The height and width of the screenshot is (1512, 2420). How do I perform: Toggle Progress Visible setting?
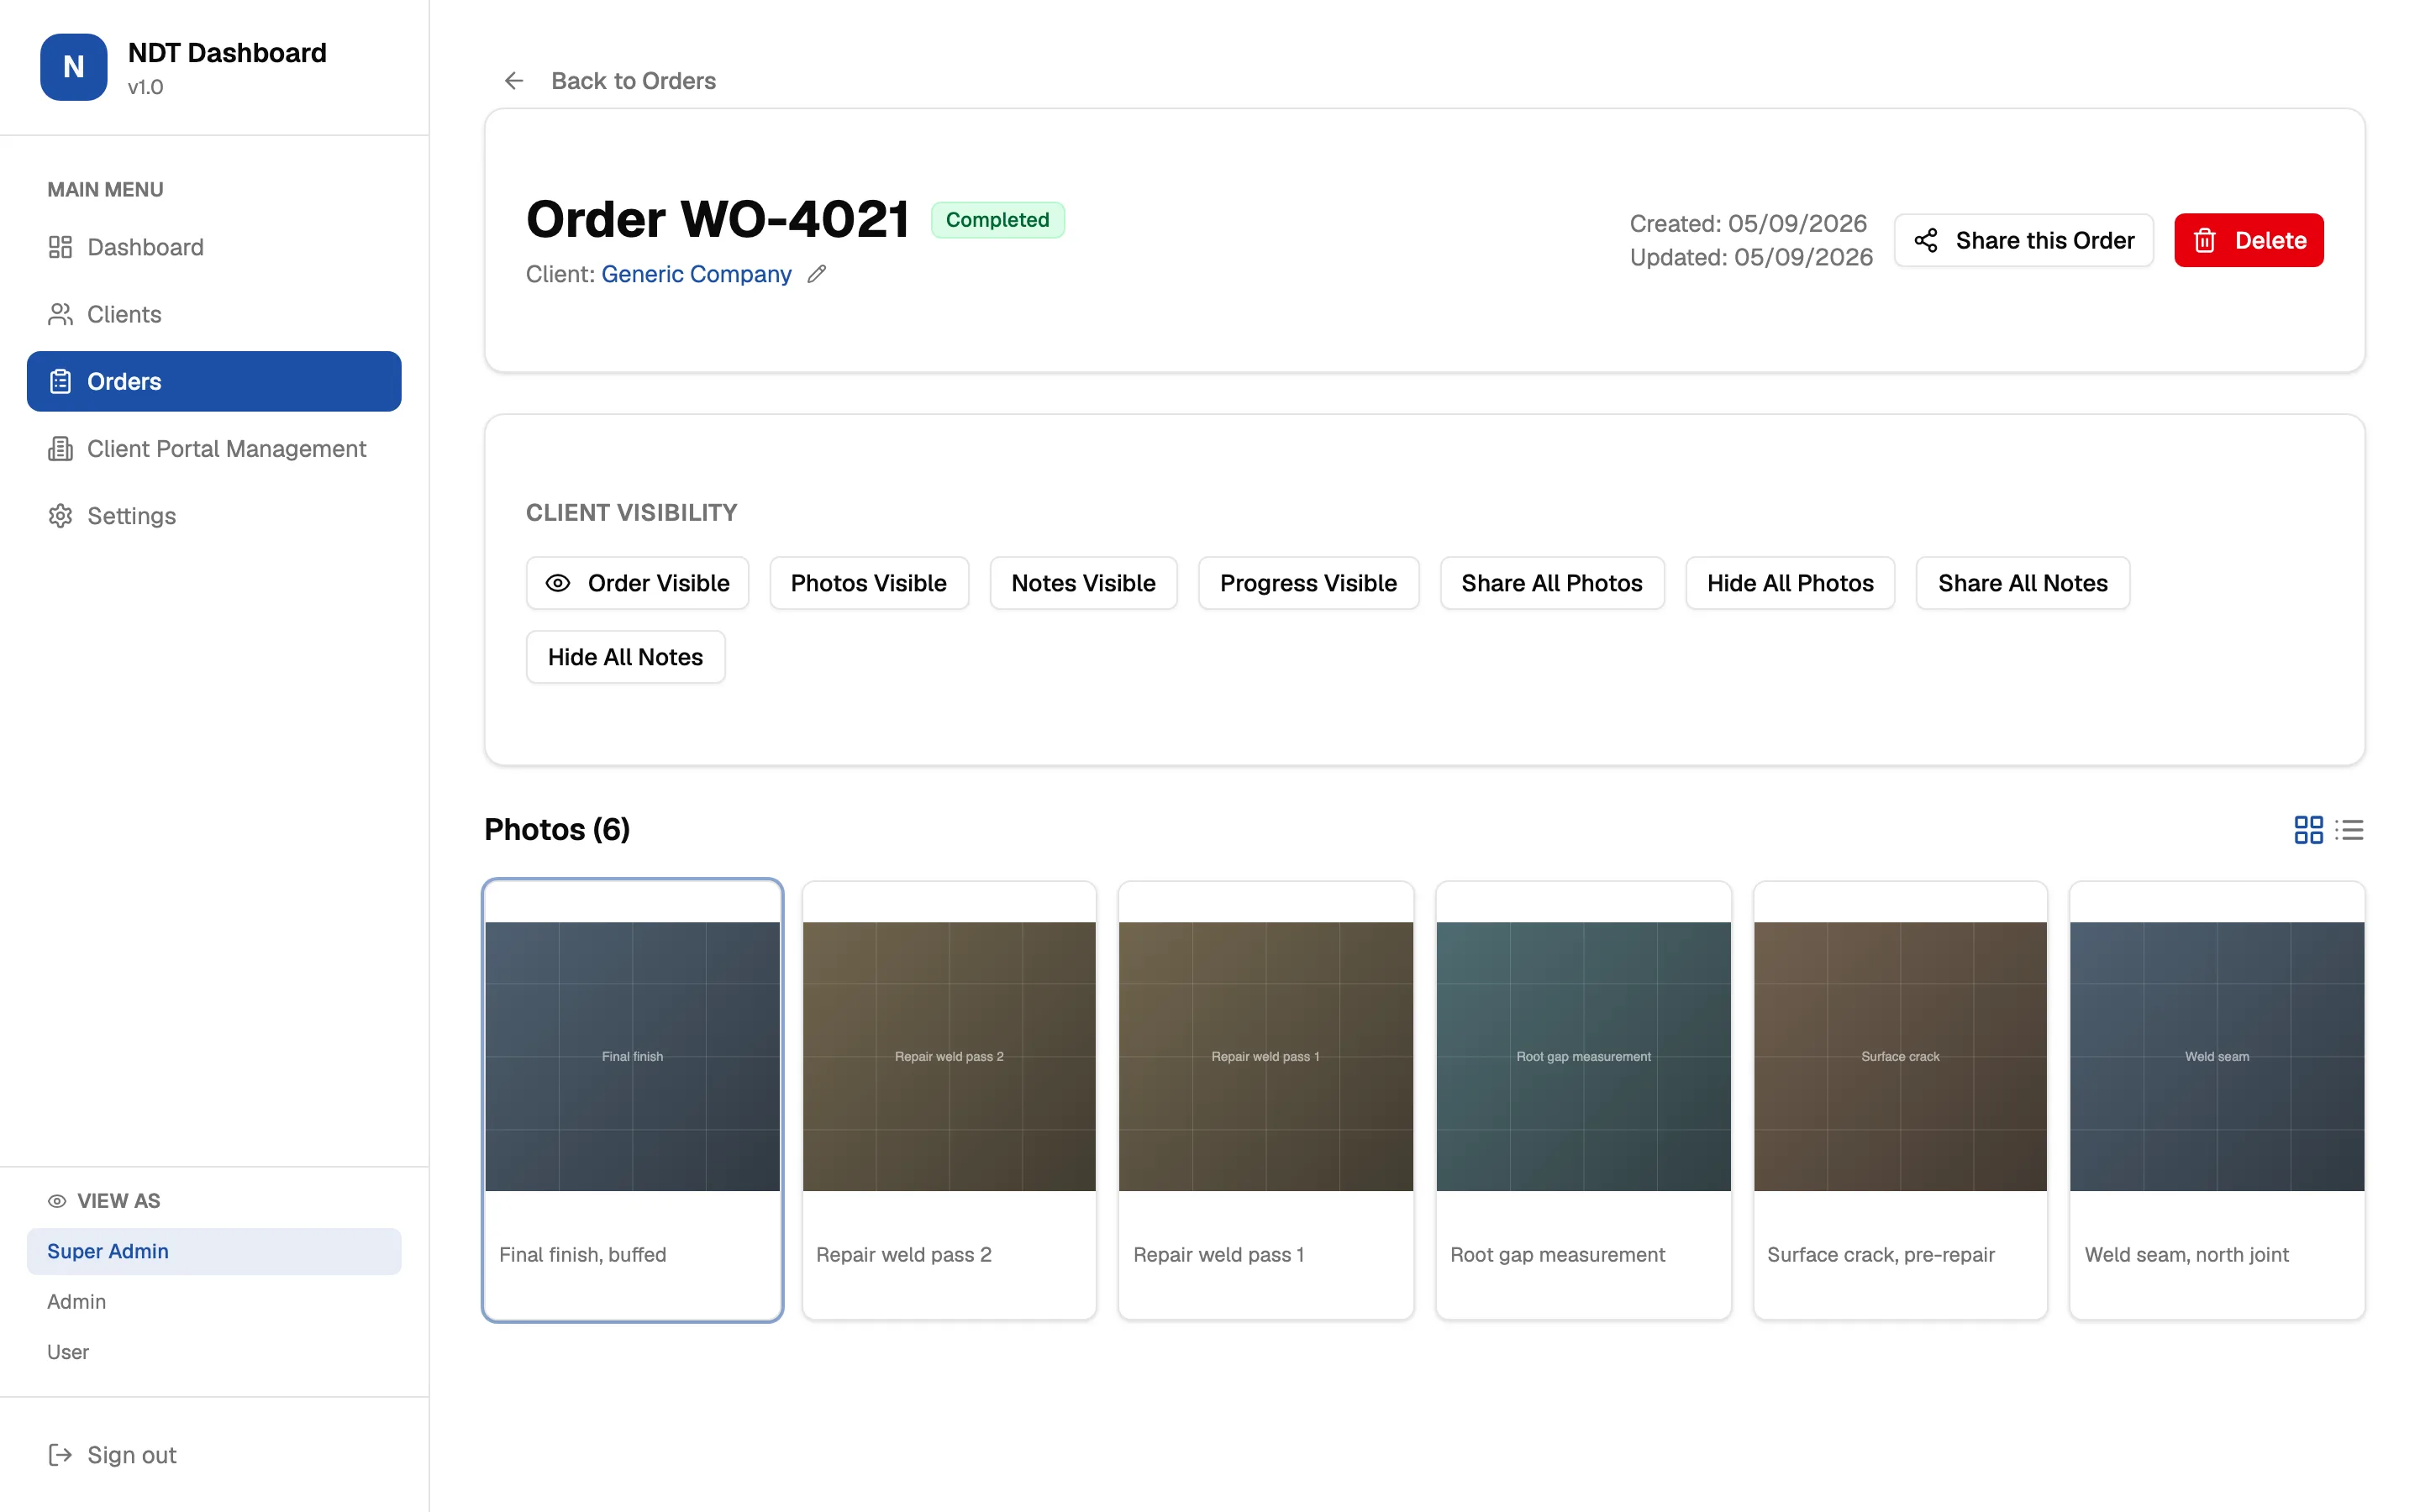1308,583
